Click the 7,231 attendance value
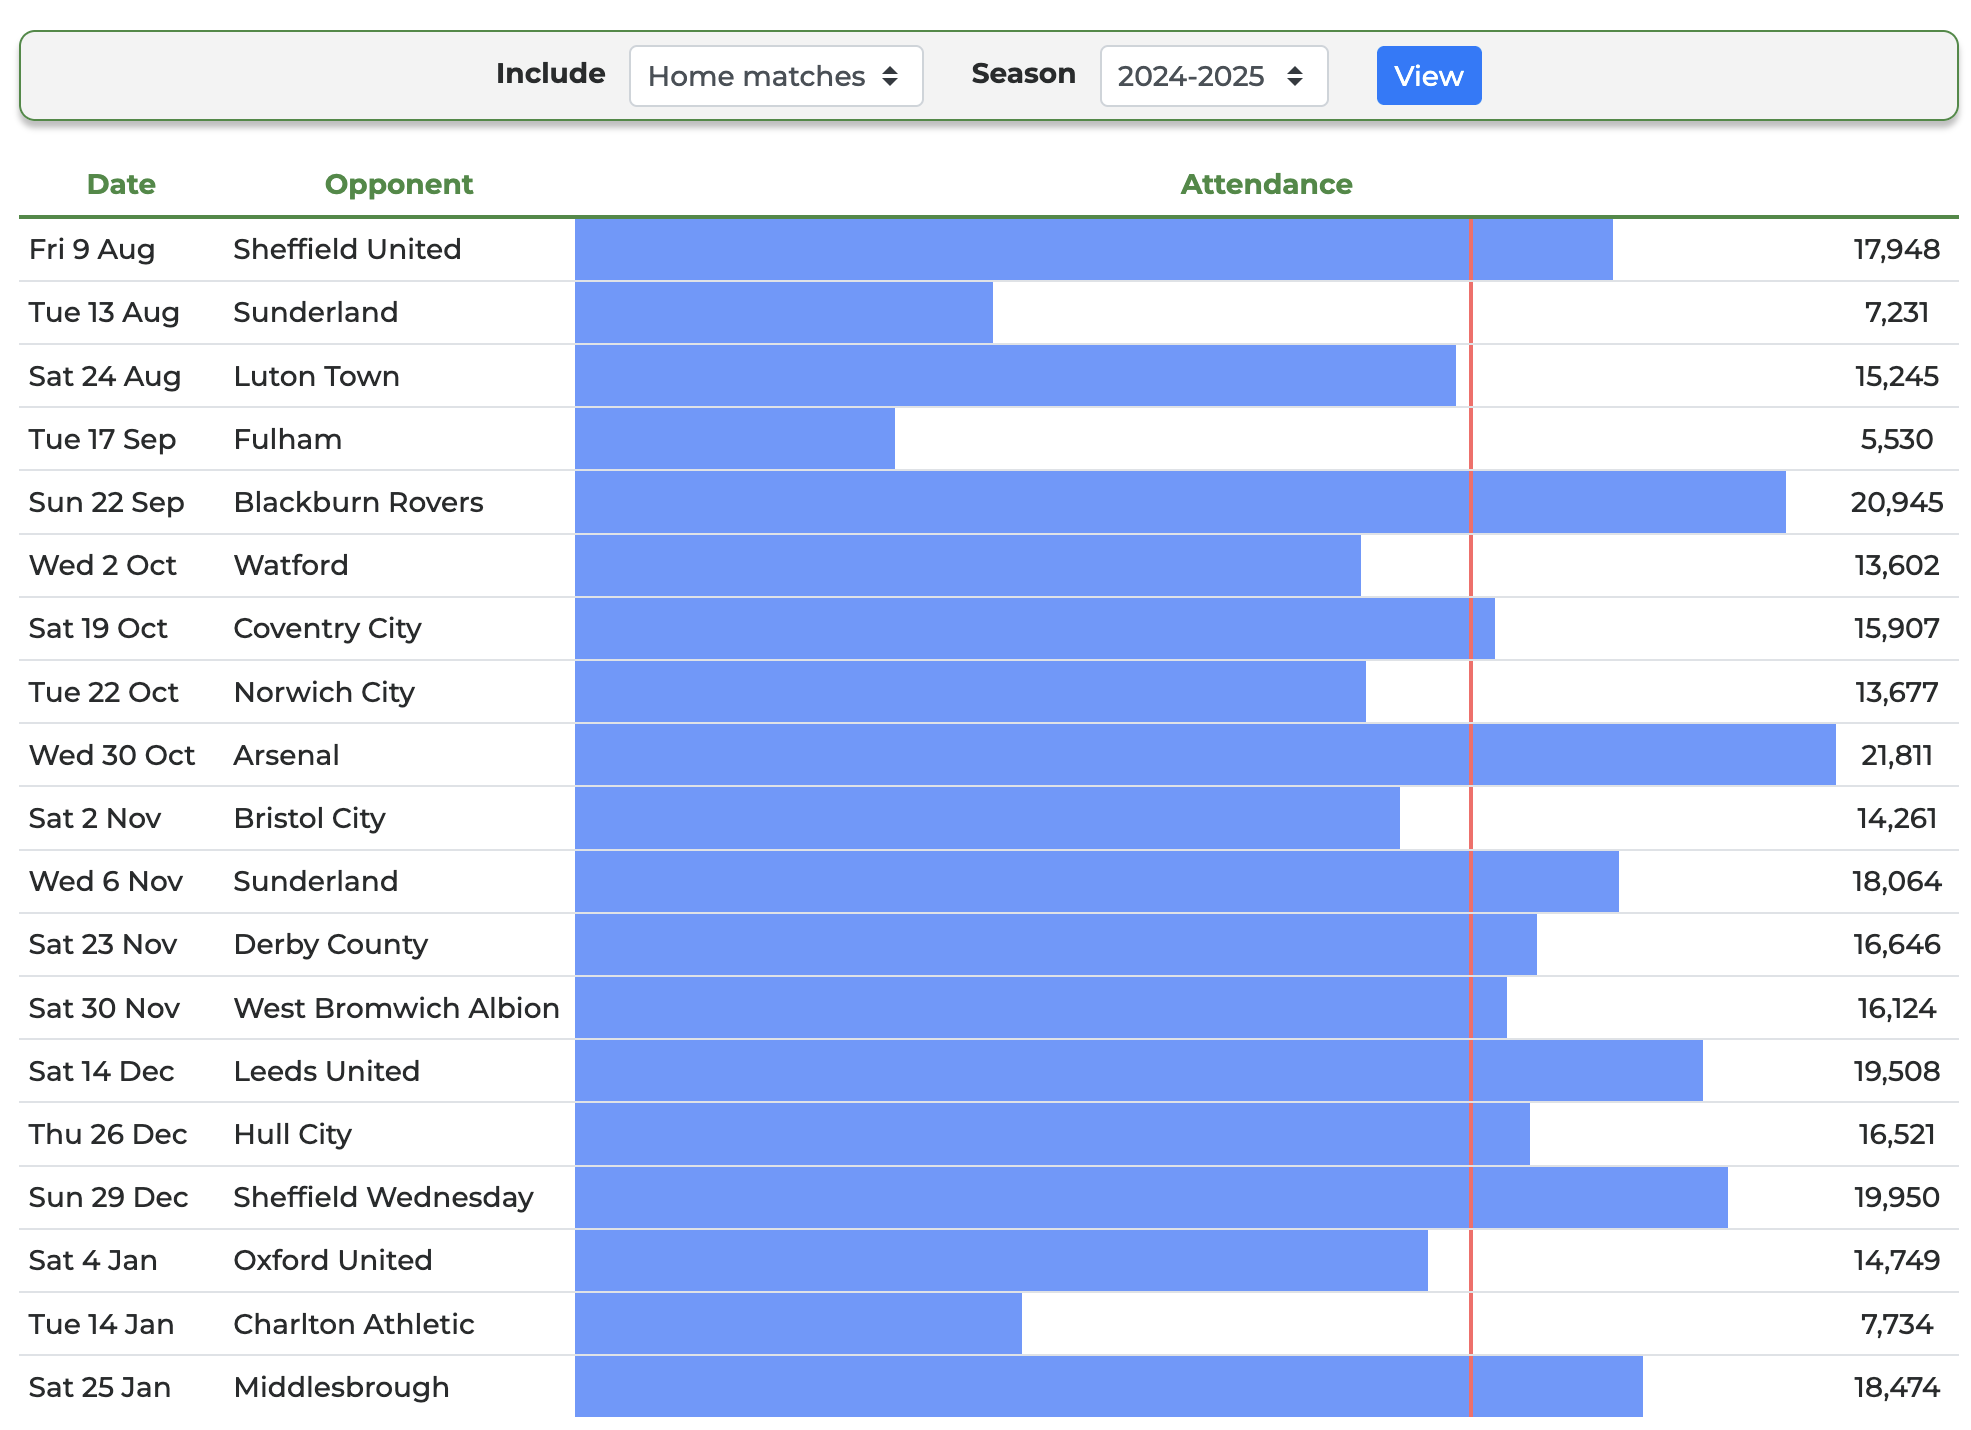The height and width of the screenshot is (1430, 1971). (1896, 312)
